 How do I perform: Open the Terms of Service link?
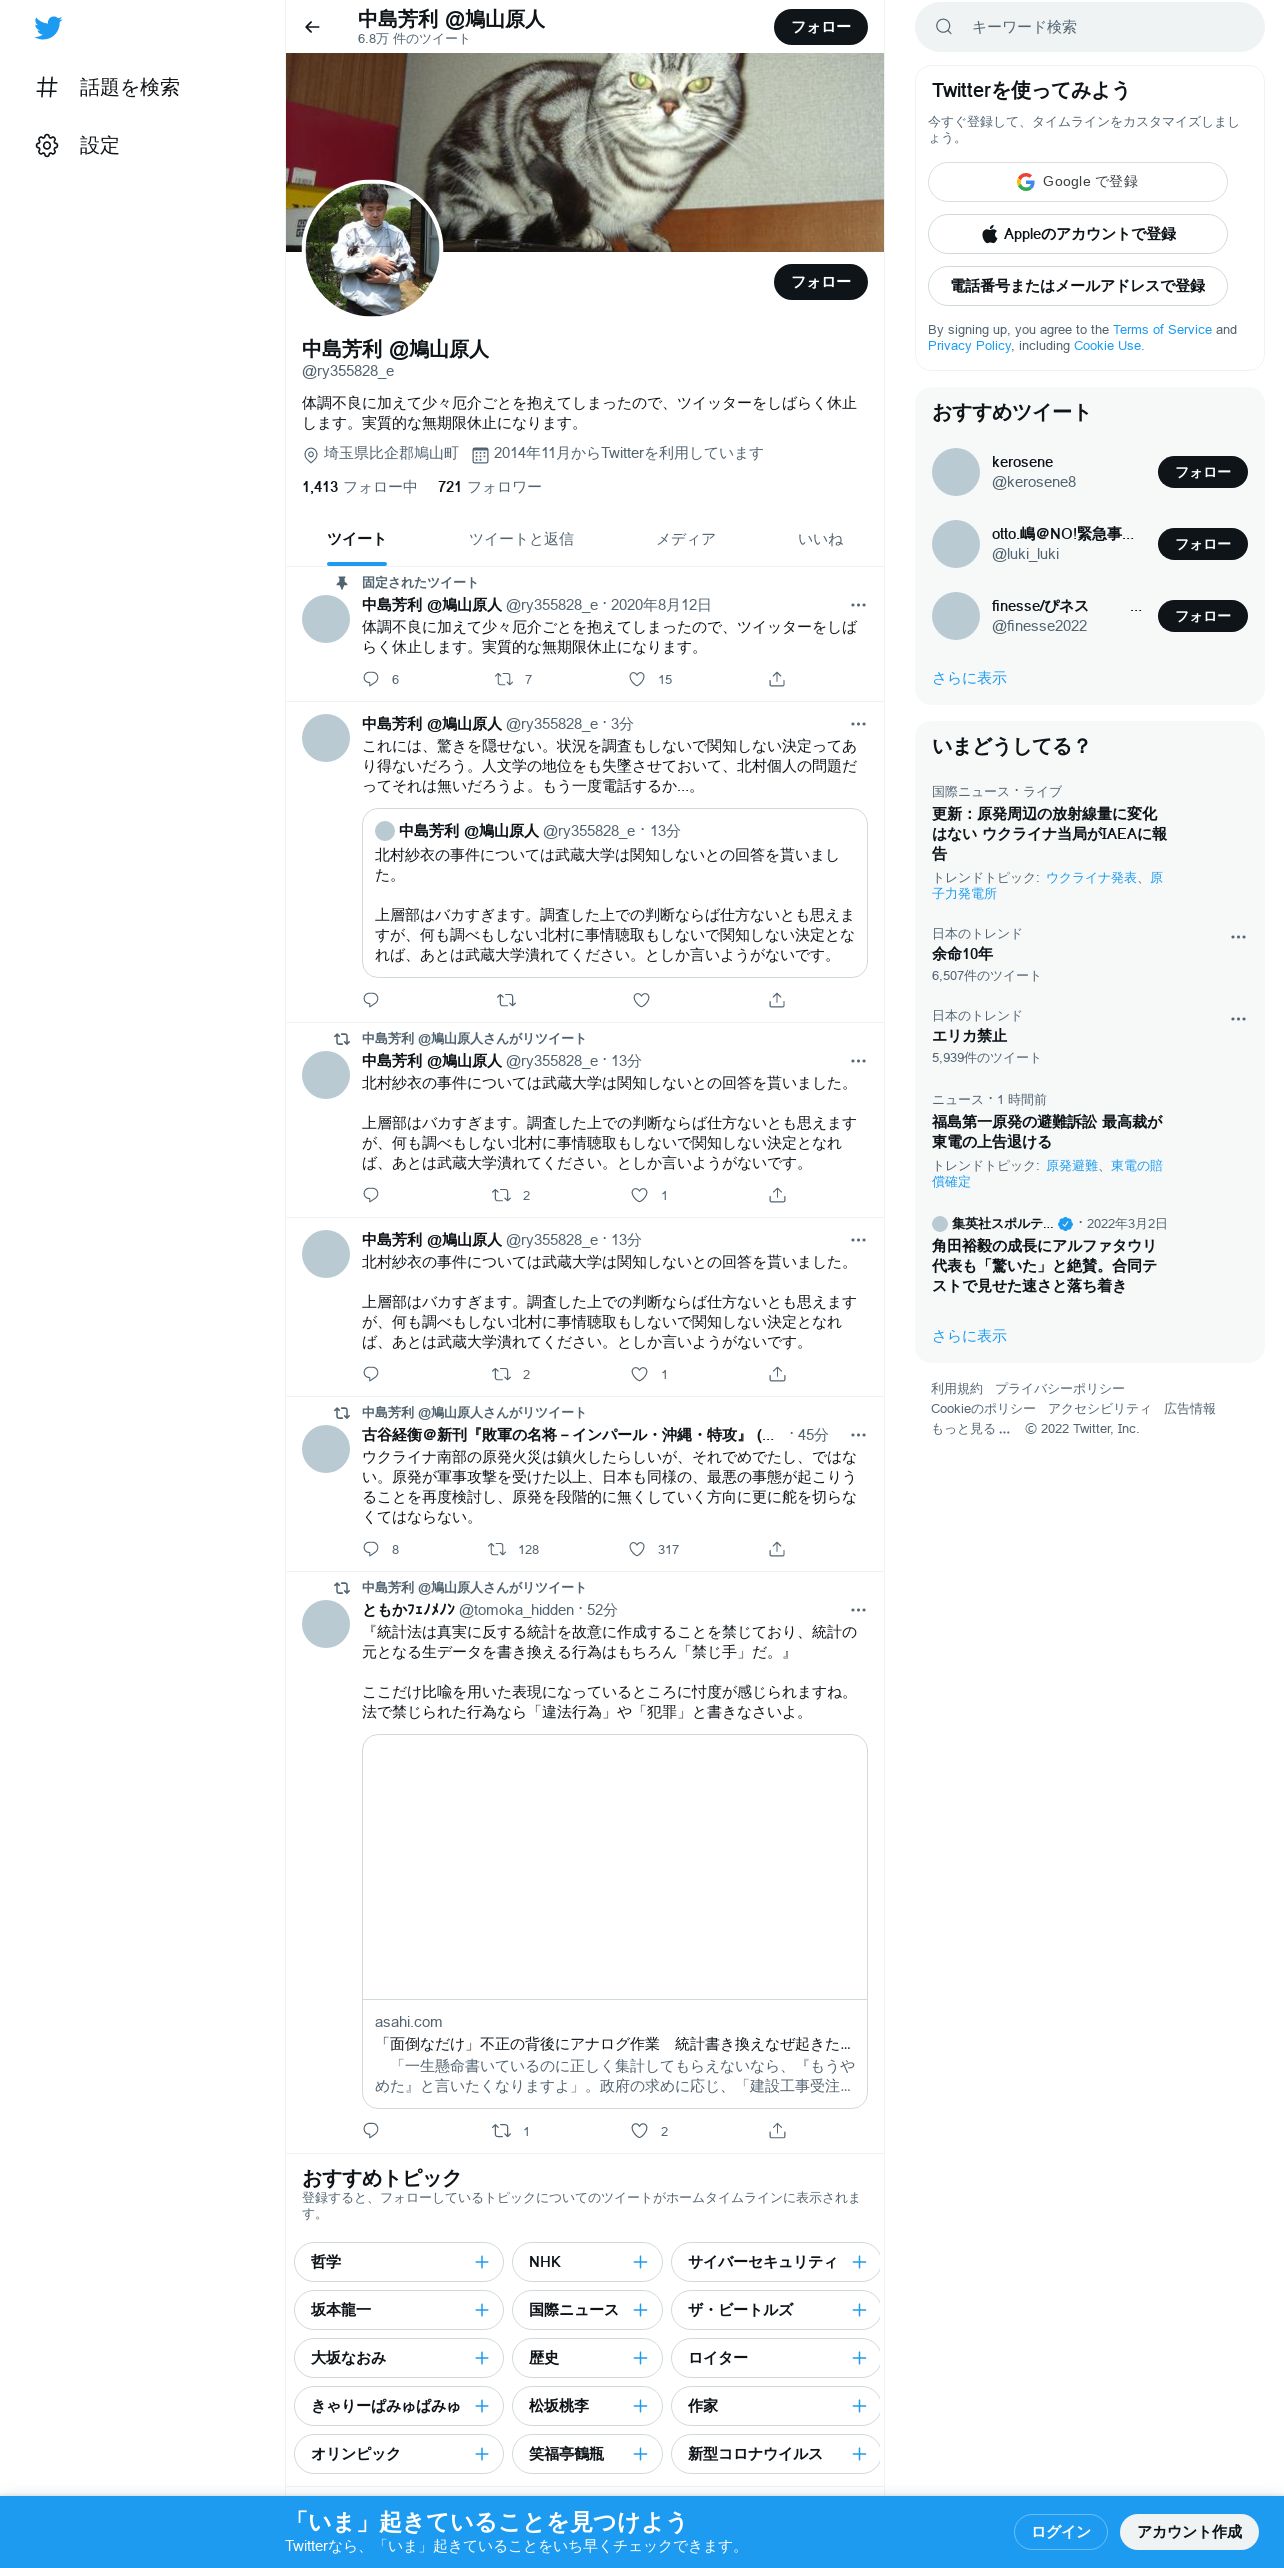1162,330
